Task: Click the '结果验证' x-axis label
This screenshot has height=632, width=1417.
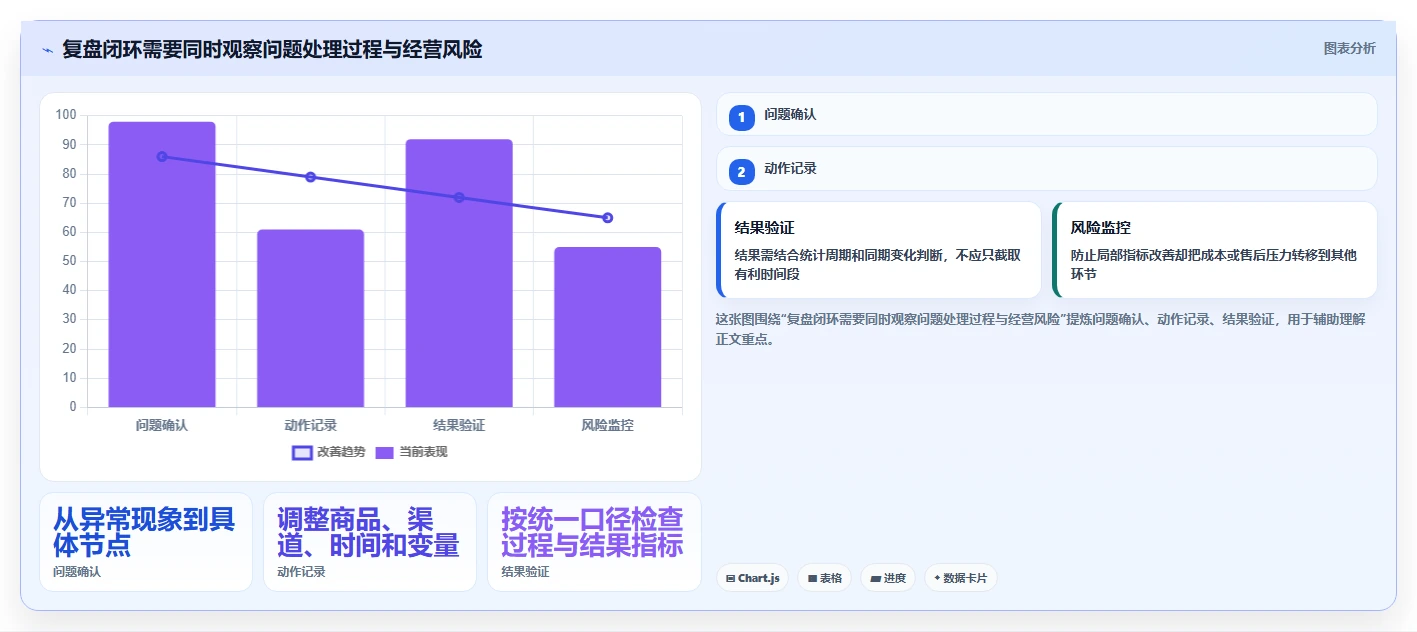Action: click(x=459, y=425)
